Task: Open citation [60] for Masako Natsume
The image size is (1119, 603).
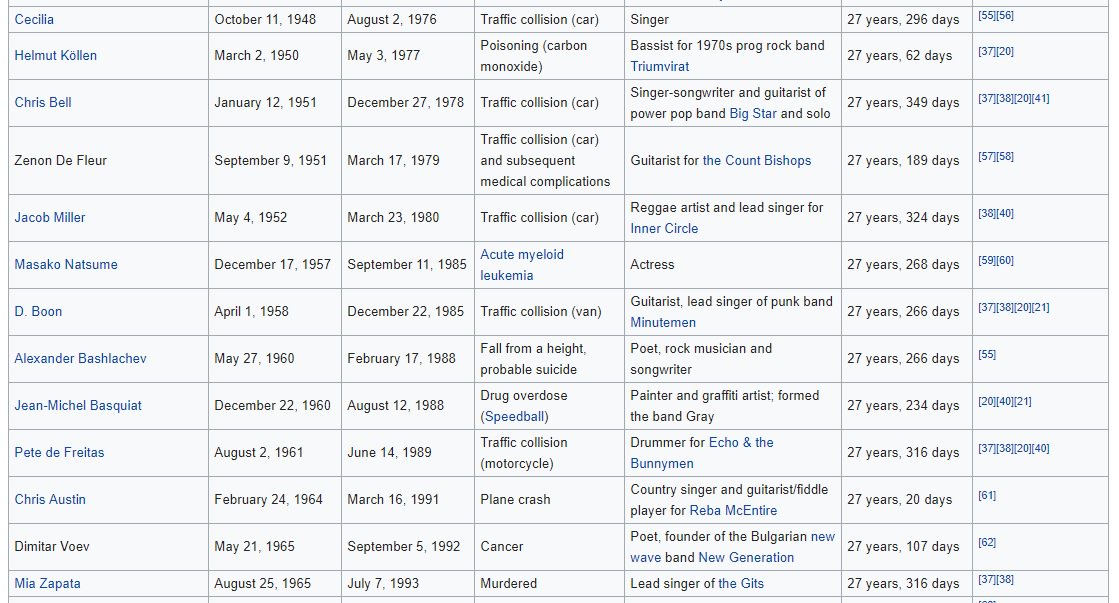Action: point(1005,260)
